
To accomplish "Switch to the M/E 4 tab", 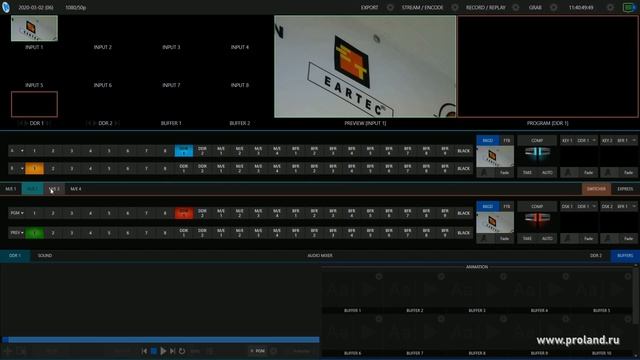I will [x=76, y=189].
